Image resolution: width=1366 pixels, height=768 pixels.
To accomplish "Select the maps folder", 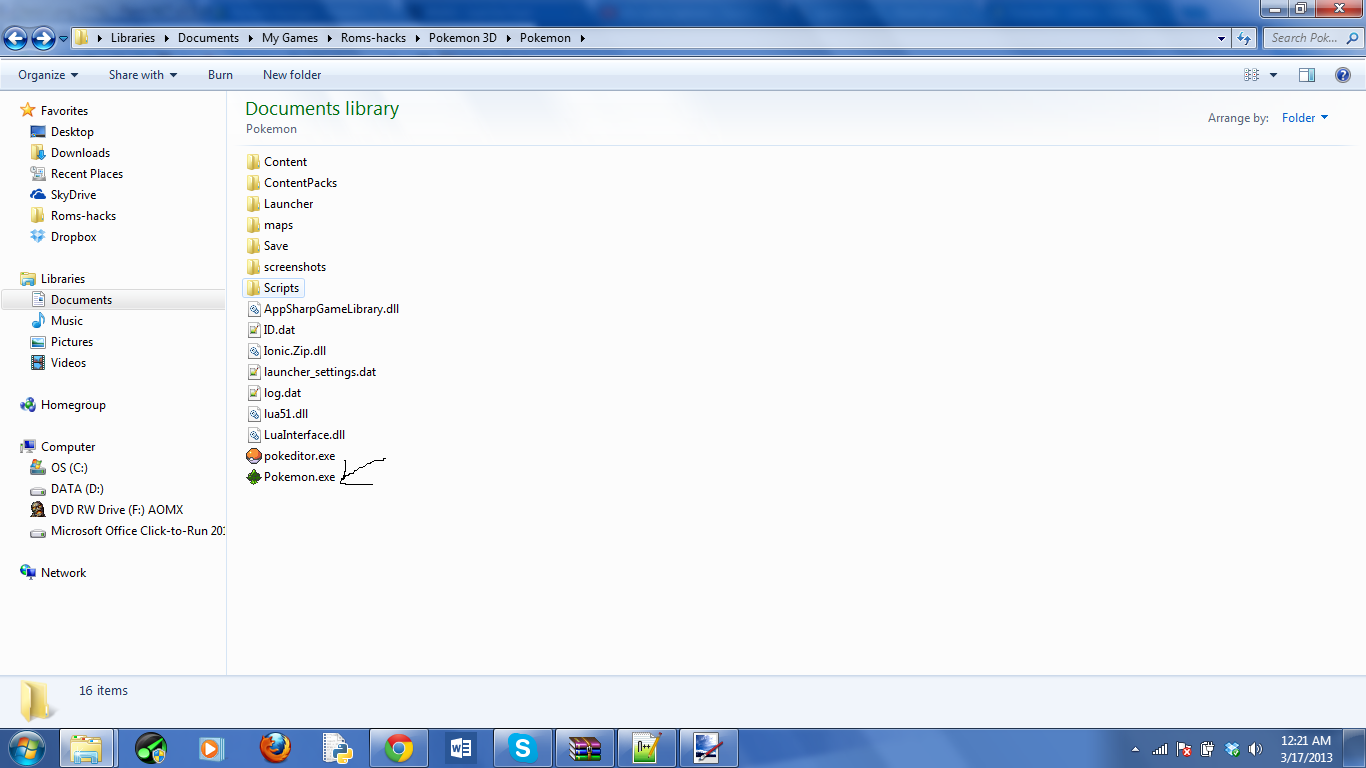I will pyautogui.click(x=270, y=225).
